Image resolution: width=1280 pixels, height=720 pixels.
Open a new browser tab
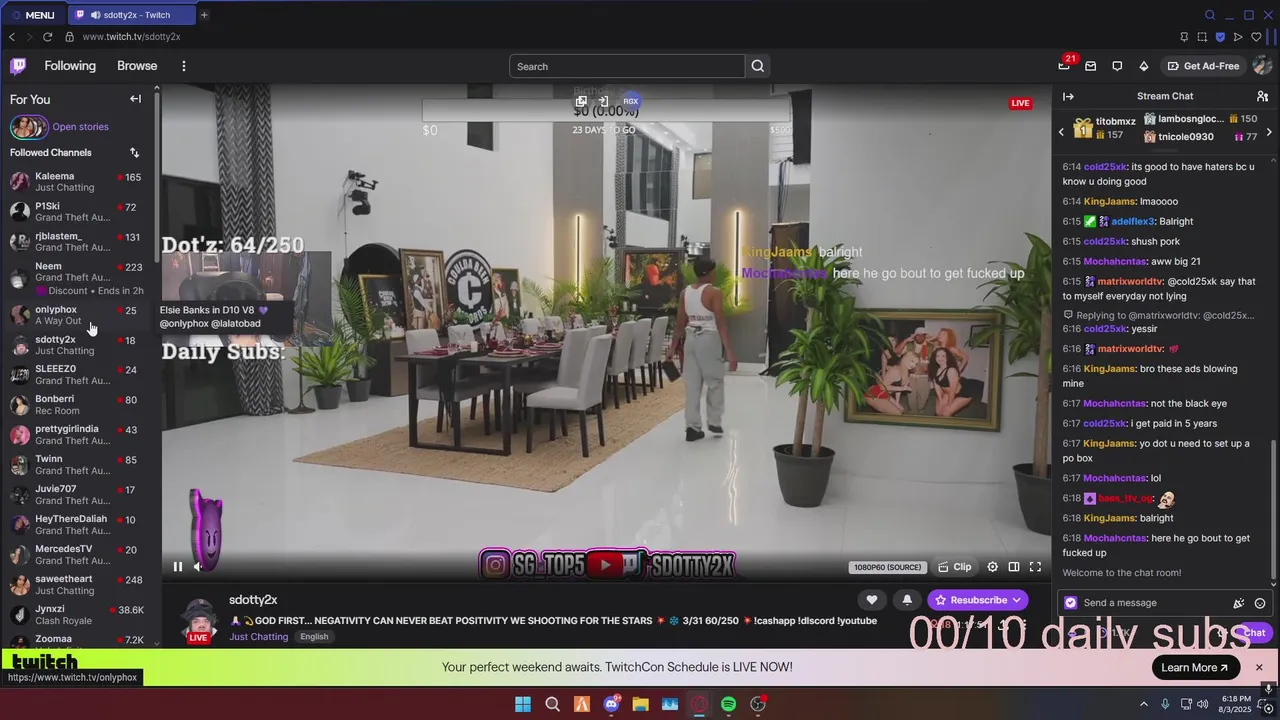tap(204, 15)
